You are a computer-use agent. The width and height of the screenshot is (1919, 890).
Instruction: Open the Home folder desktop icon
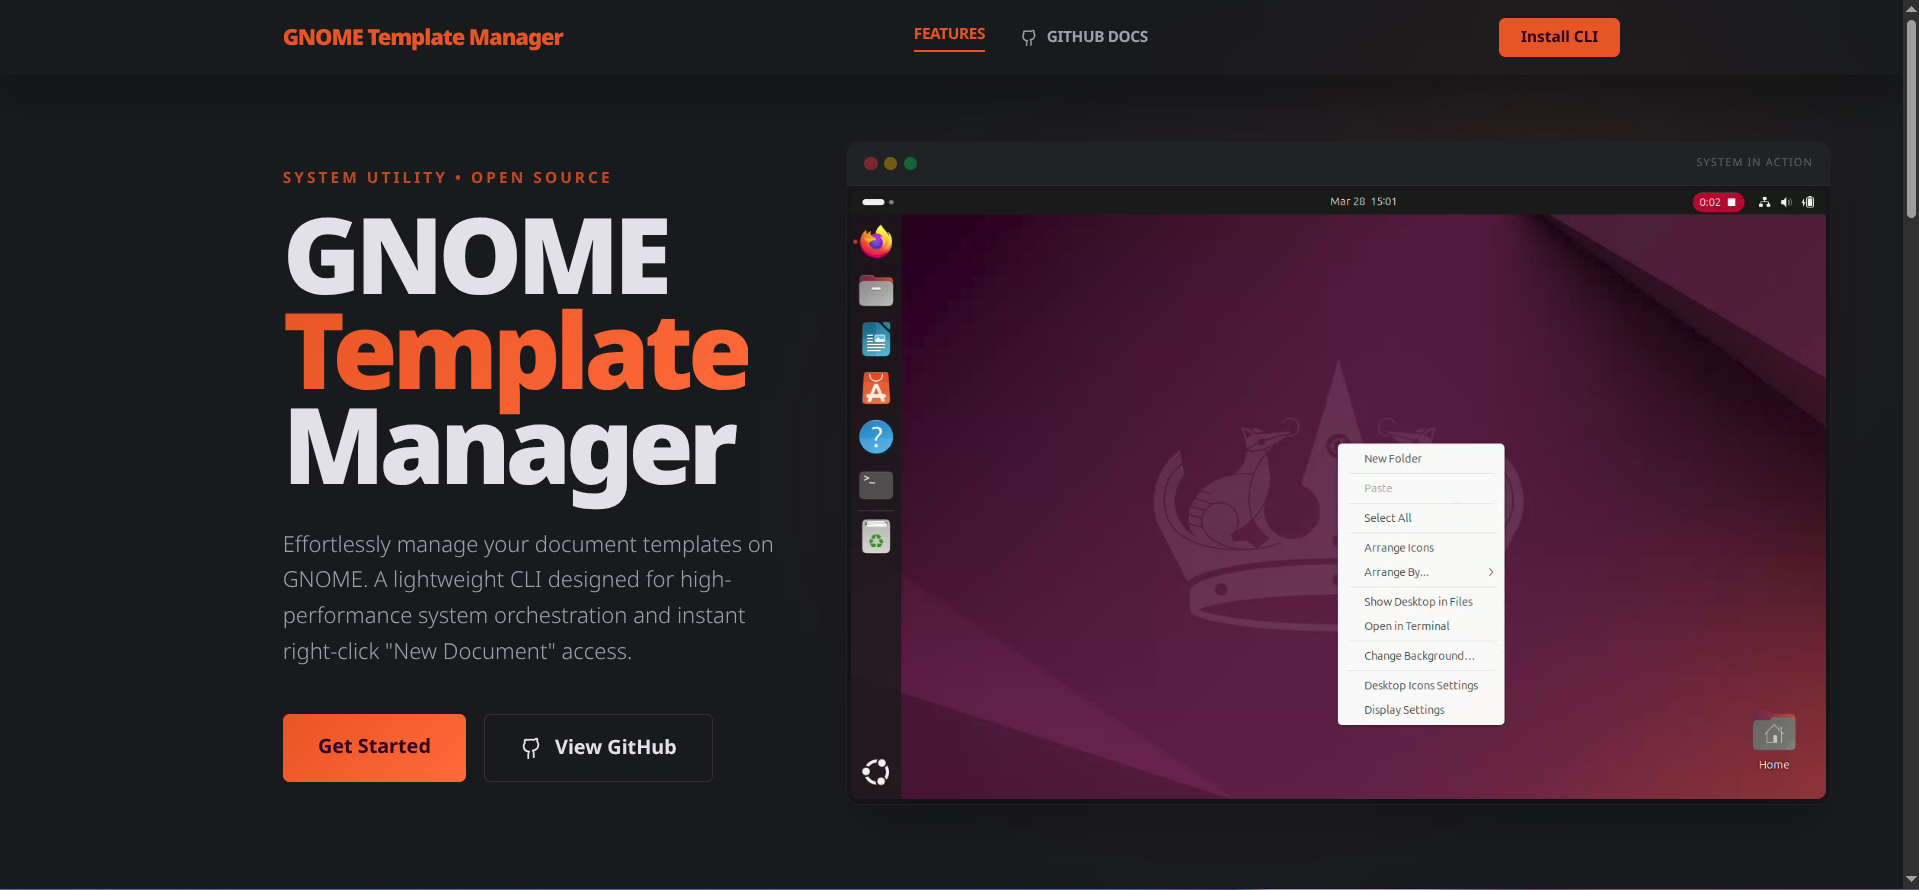tap(1774, 743)
